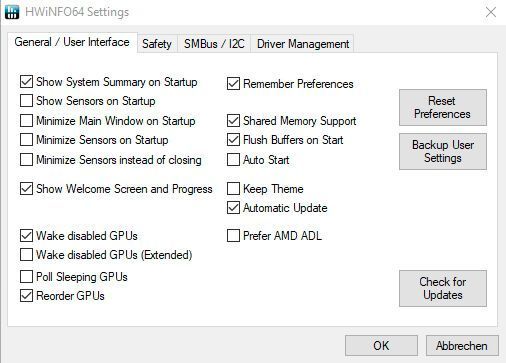Click the Reset Preferences button
The image size is (506, 363).
(443, 107)
